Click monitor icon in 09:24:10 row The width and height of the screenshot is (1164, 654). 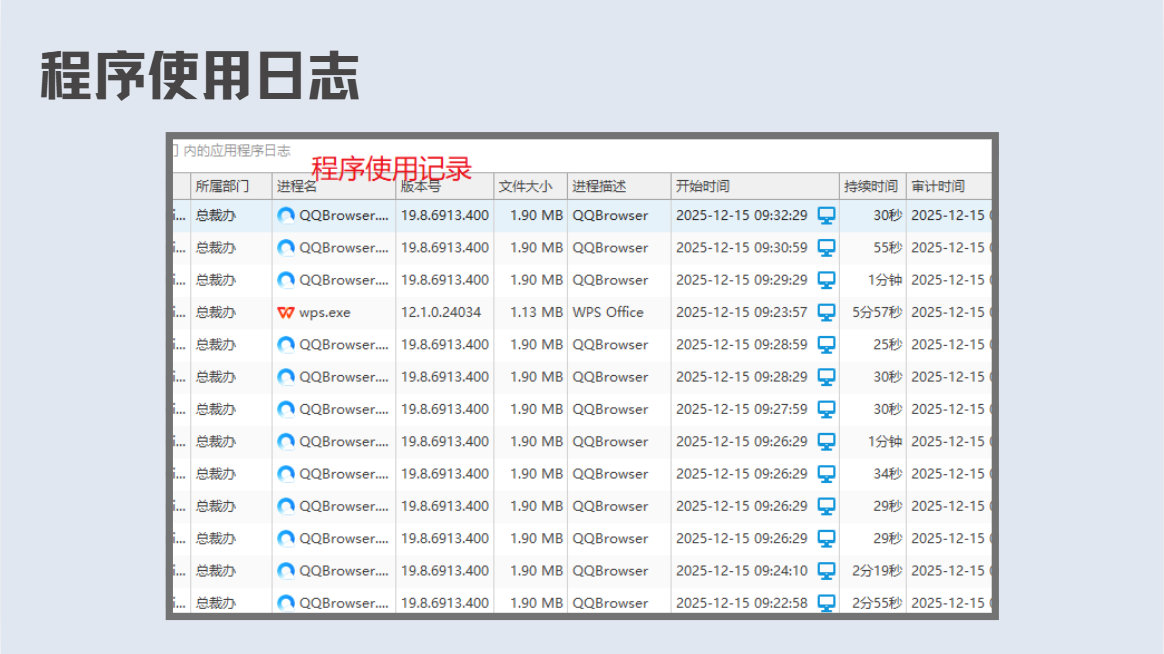[826, 571]
